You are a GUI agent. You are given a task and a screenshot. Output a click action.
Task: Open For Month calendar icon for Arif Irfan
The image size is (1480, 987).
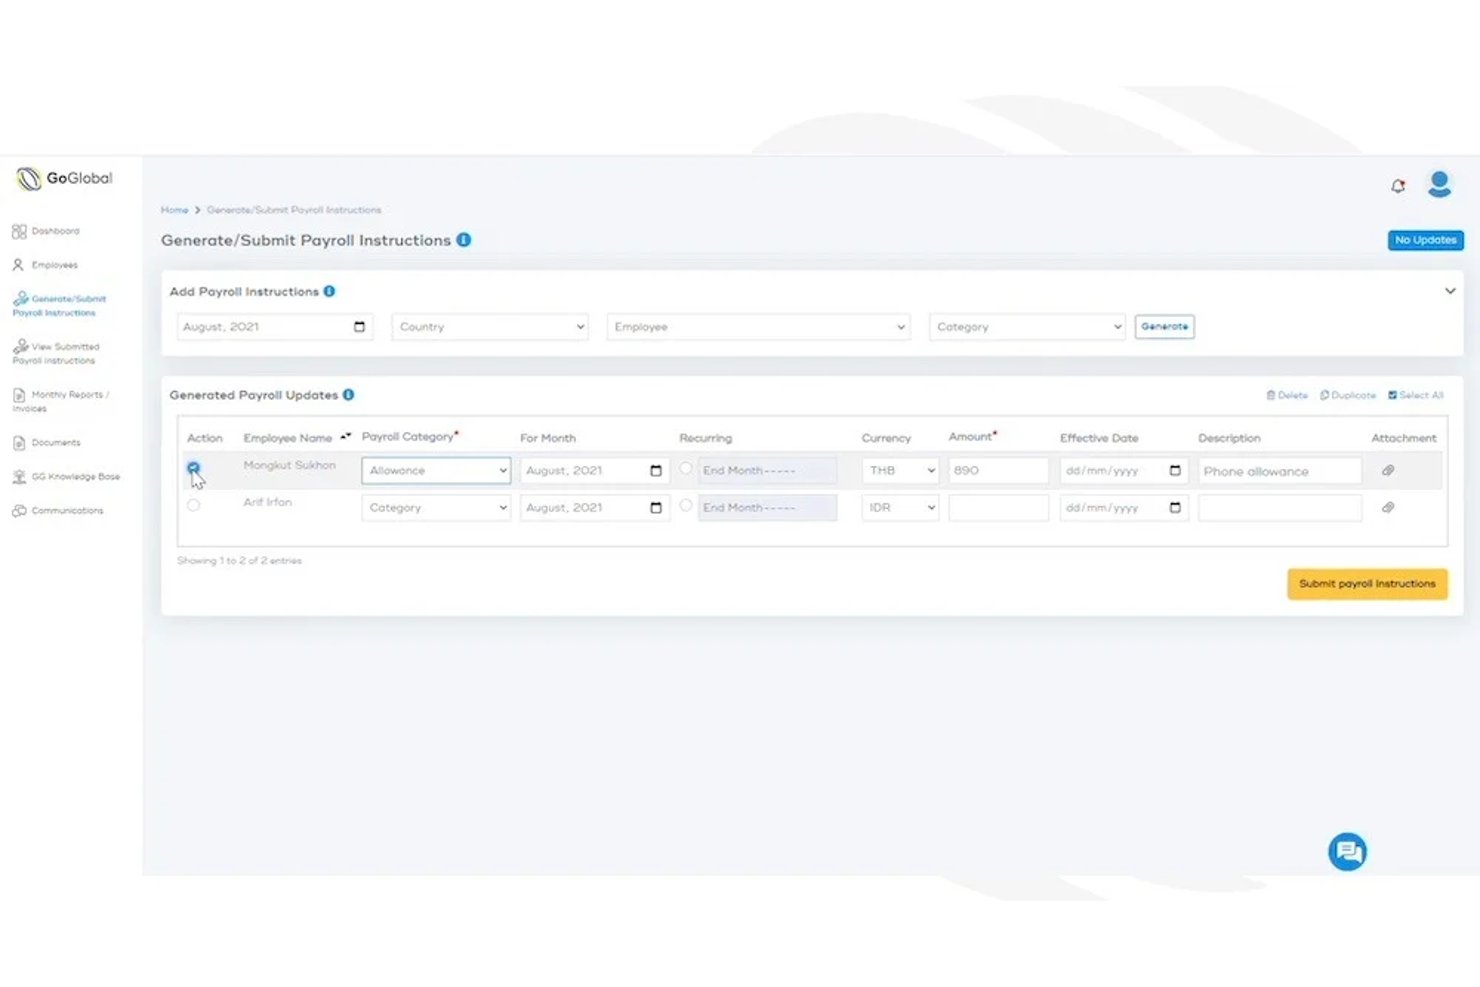(656, 508)
